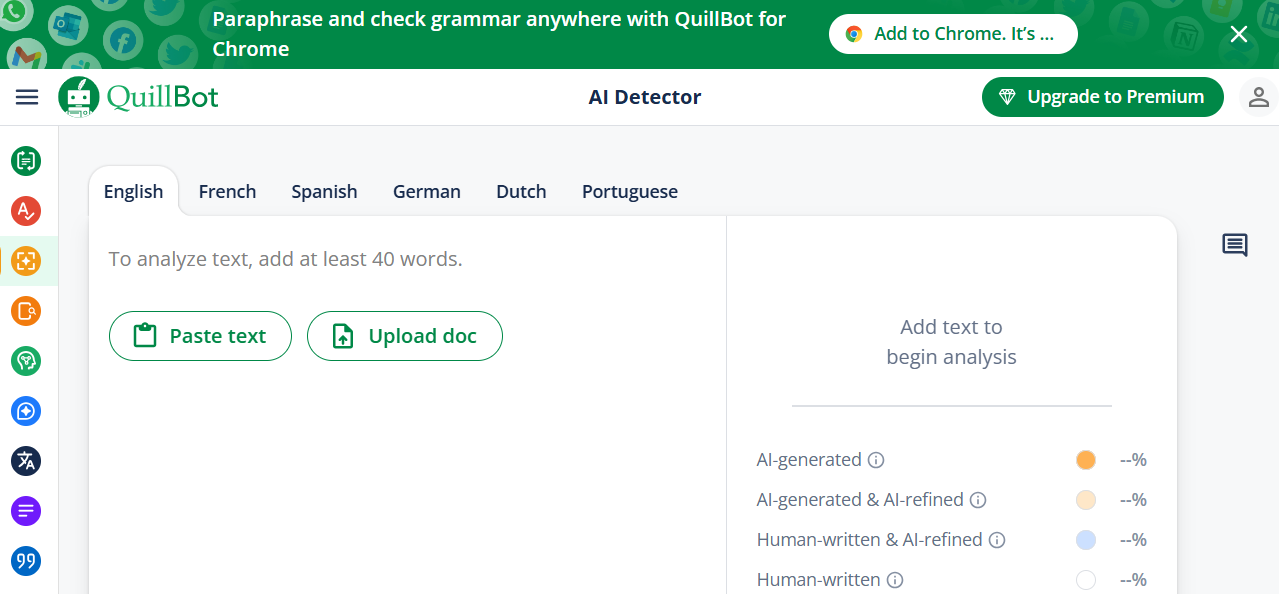
Task: Click Upgrade to Premium button
Action: coord(1102,97)
